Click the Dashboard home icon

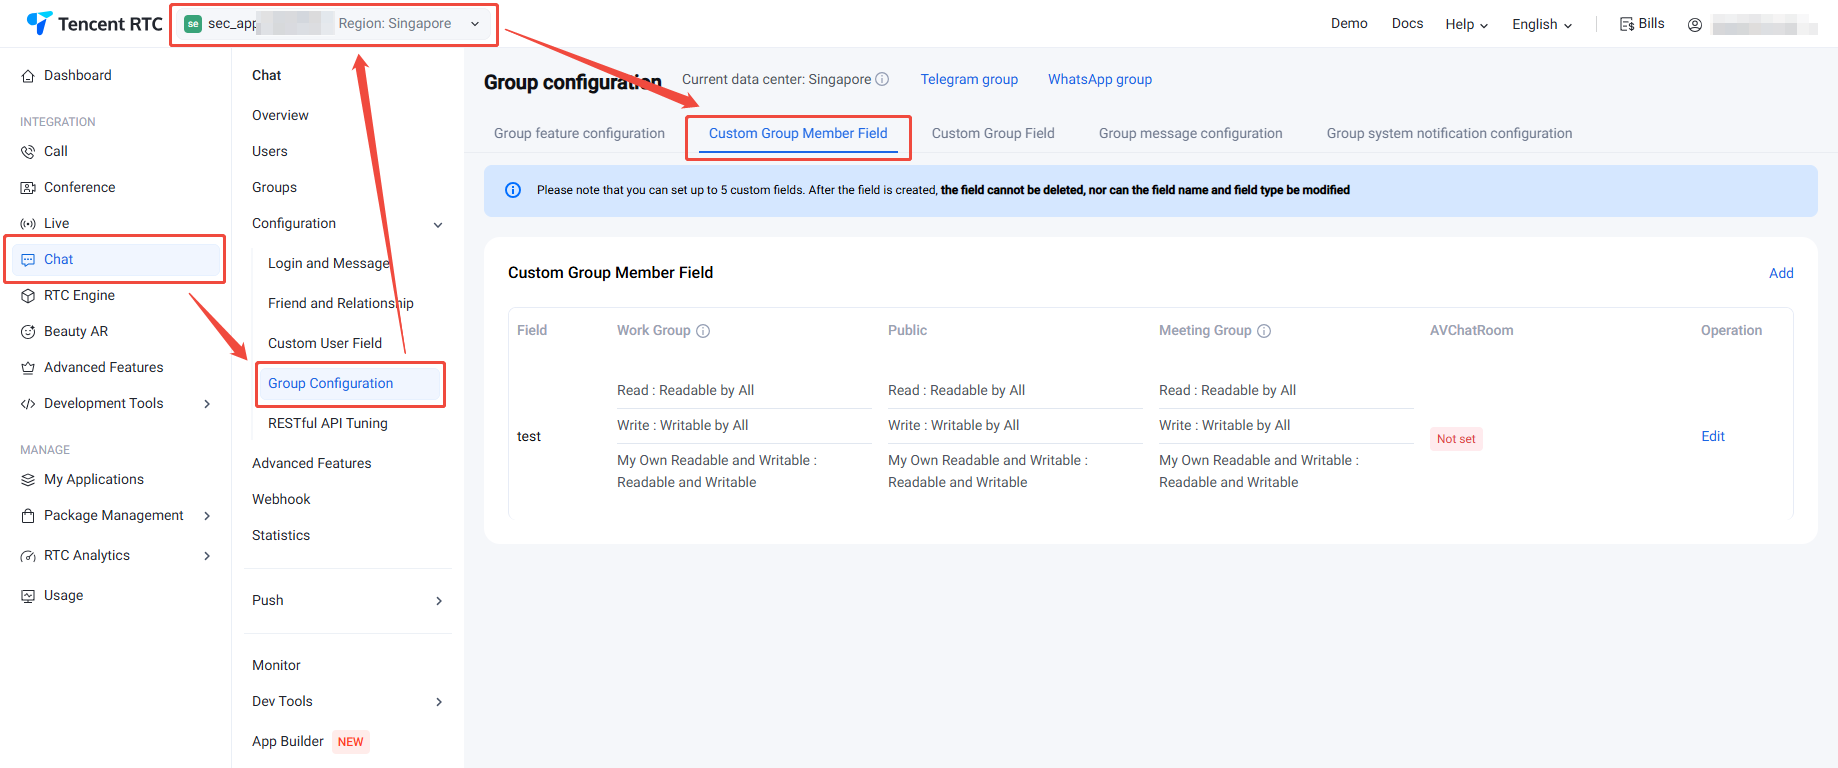(28, 76)
